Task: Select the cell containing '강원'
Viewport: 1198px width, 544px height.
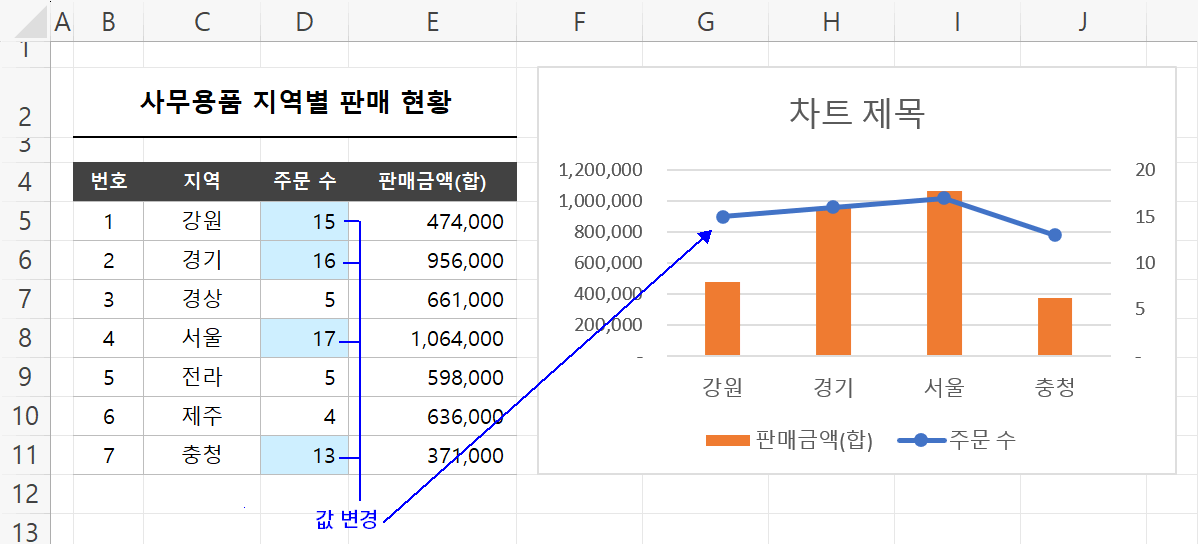Action: [x=202, y=222]
